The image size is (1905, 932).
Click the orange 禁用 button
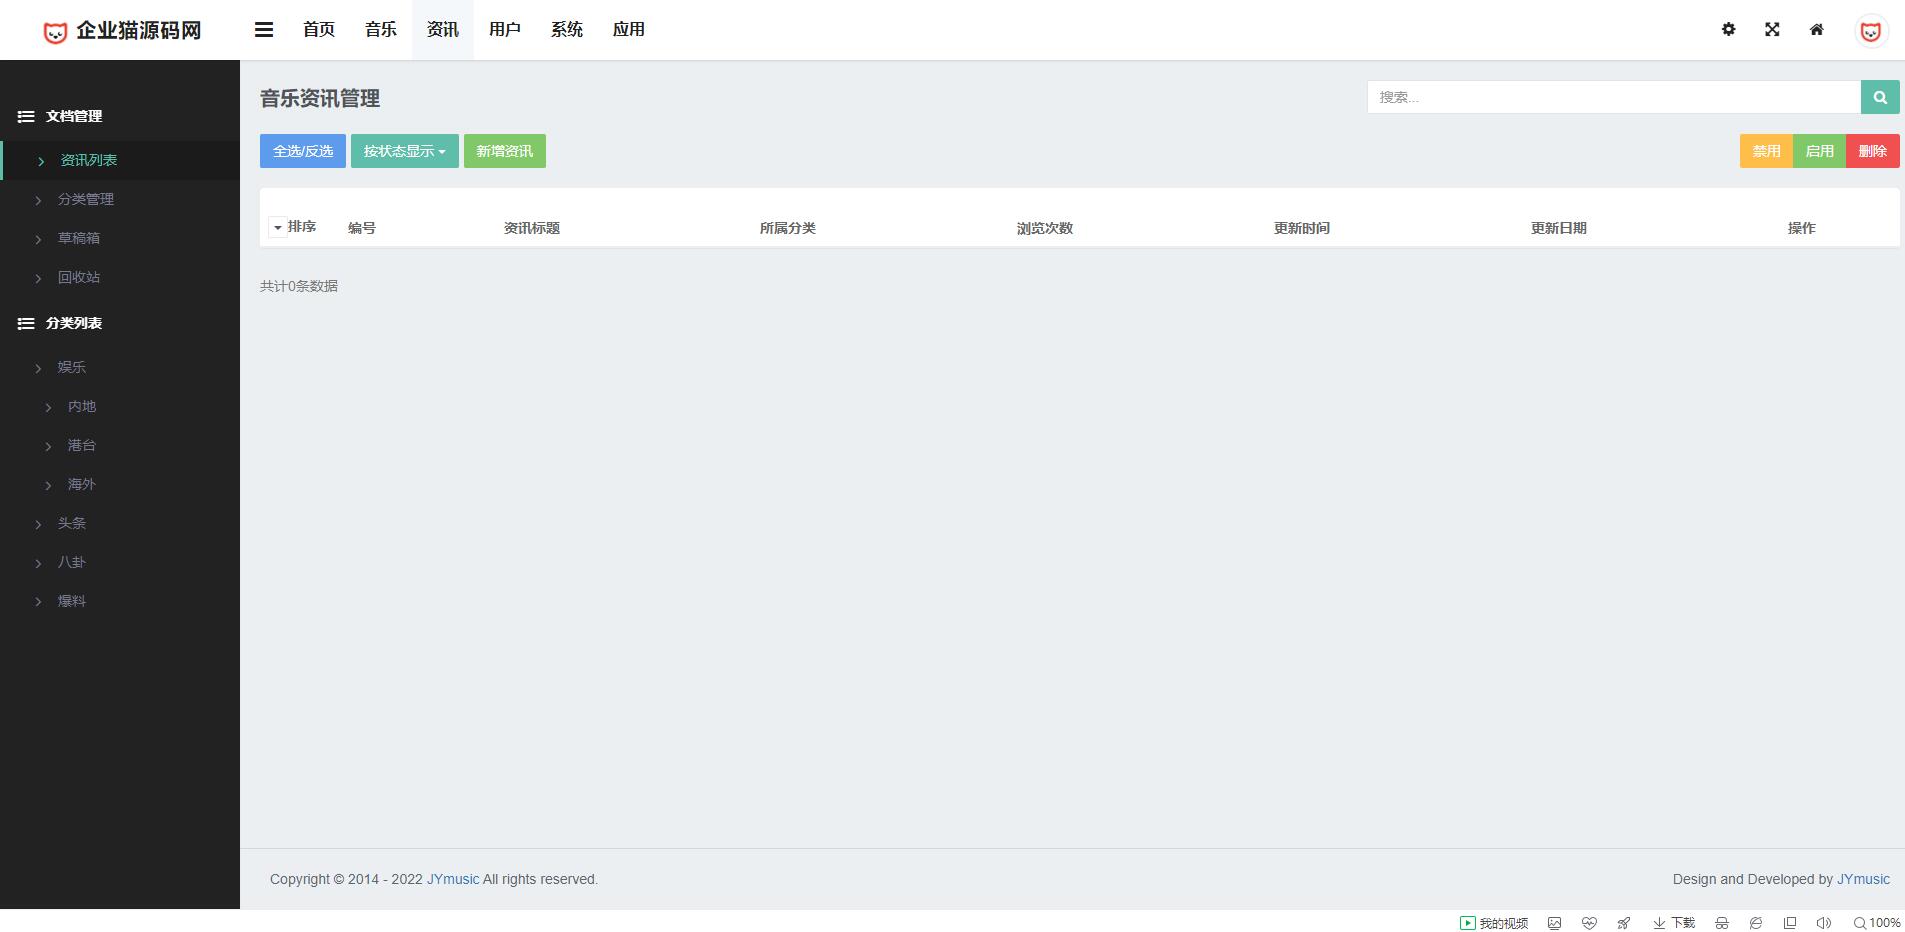pos(1767,151)
